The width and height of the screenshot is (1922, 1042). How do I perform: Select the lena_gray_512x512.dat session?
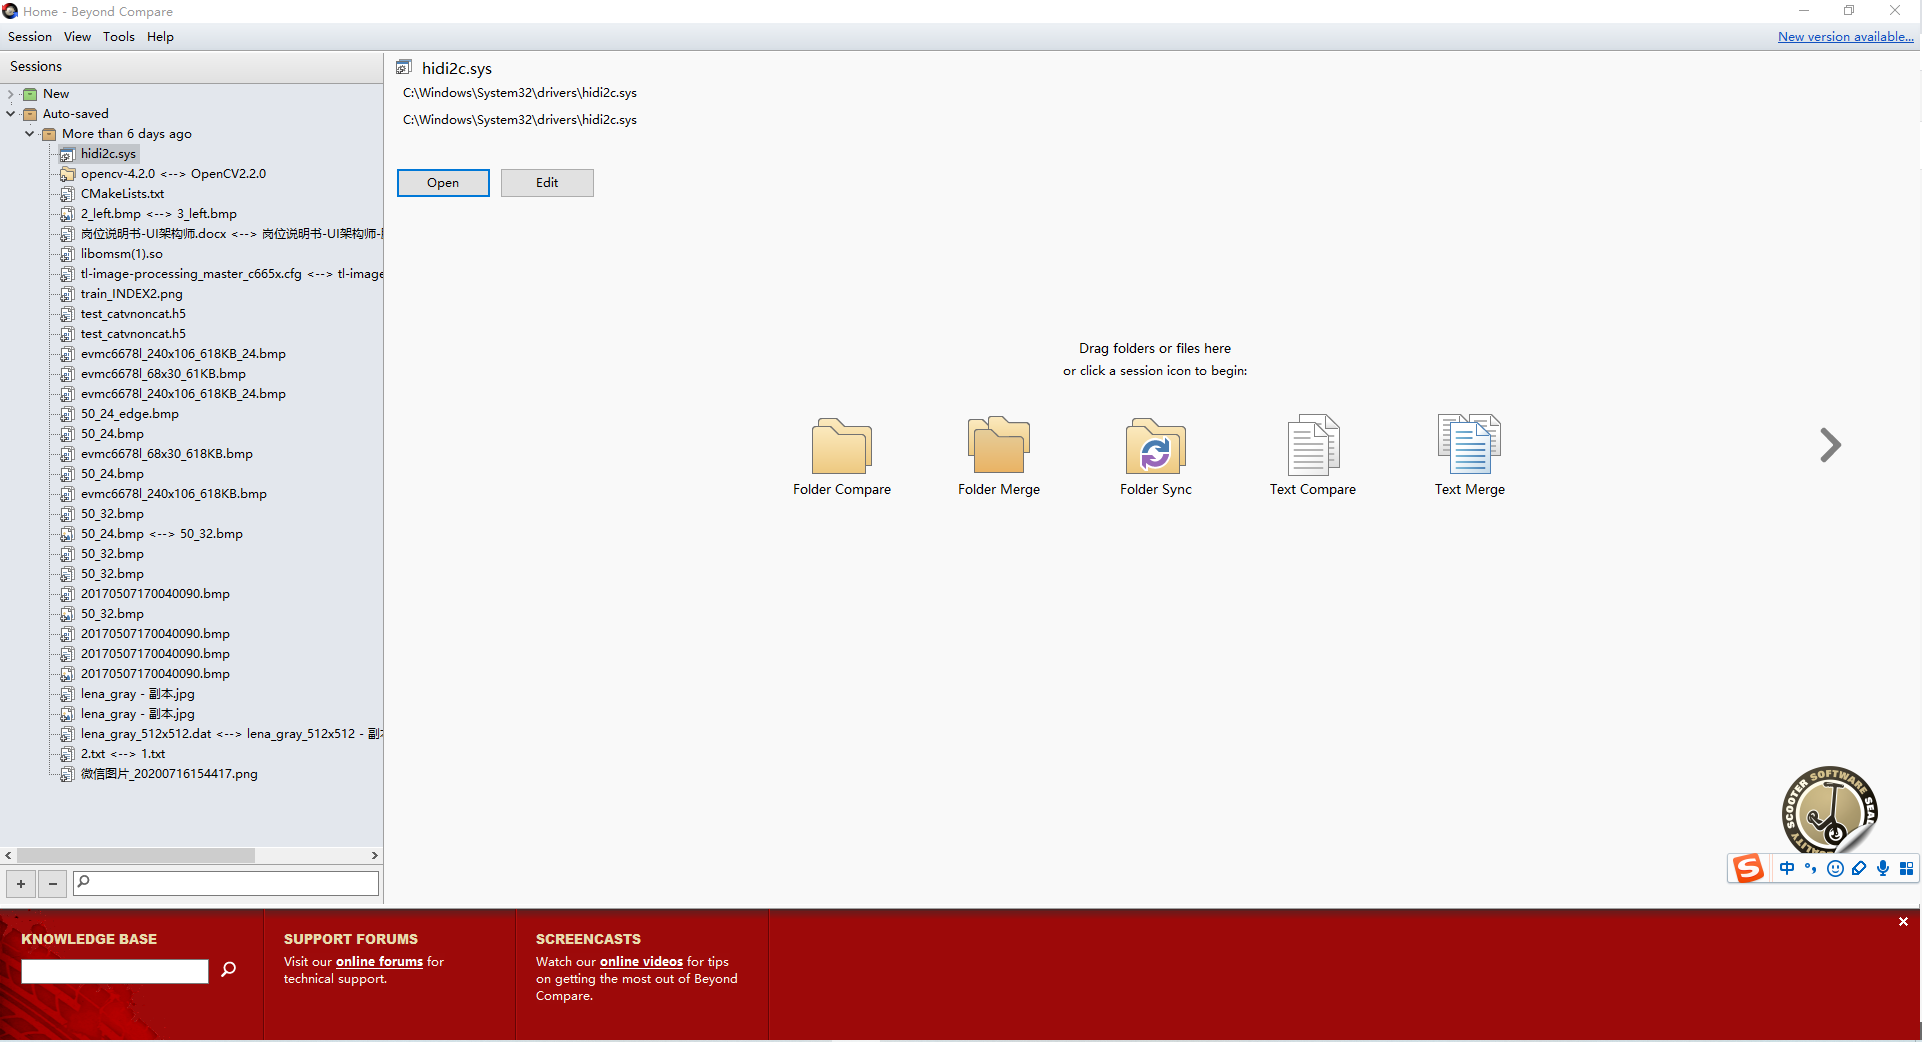[231, 734]
